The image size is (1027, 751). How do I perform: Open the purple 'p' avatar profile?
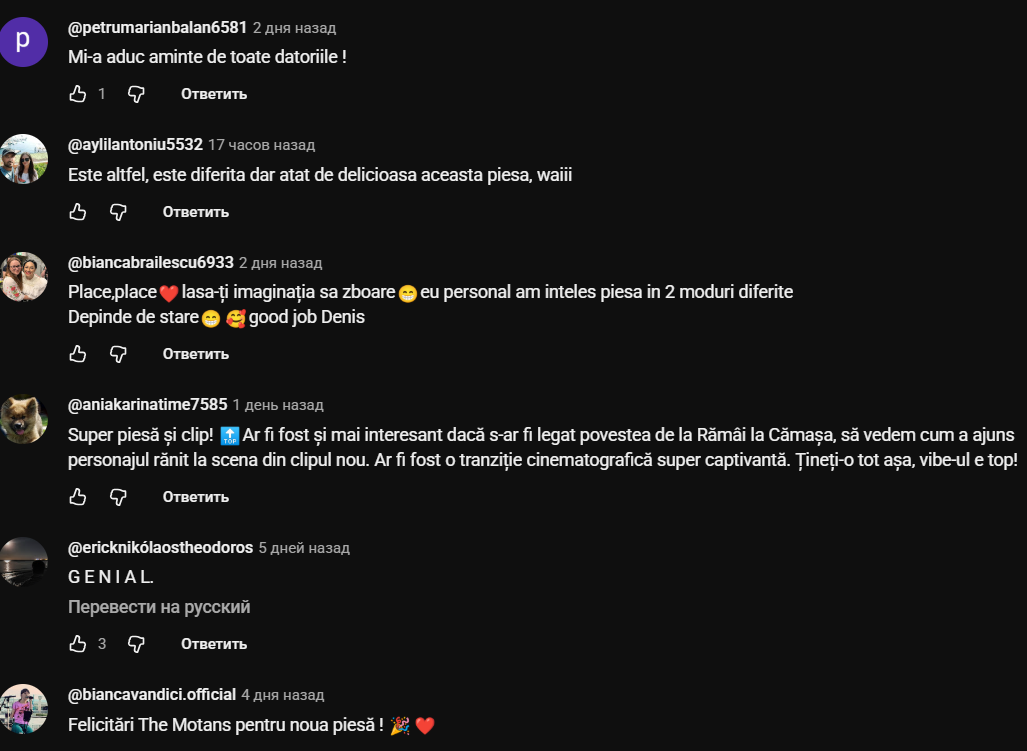click(24, 42)
